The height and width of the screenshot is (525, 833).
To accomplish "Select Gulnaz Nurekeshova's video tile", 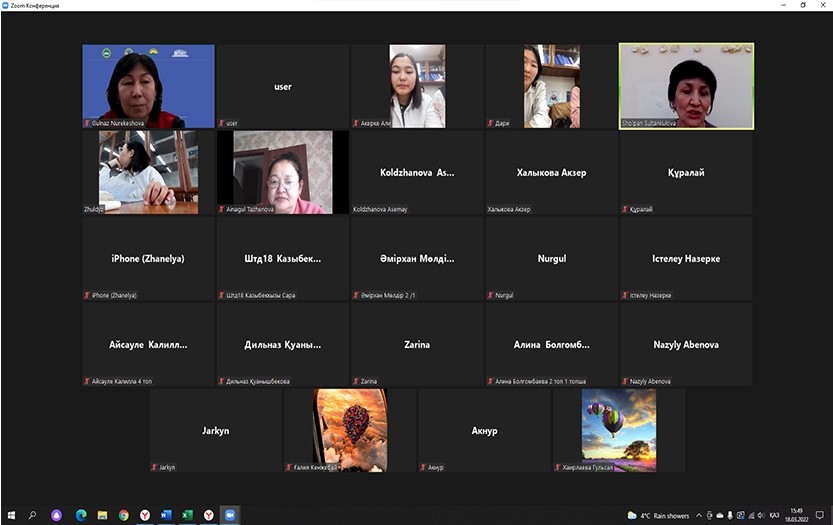I will [x=148, y=85].
